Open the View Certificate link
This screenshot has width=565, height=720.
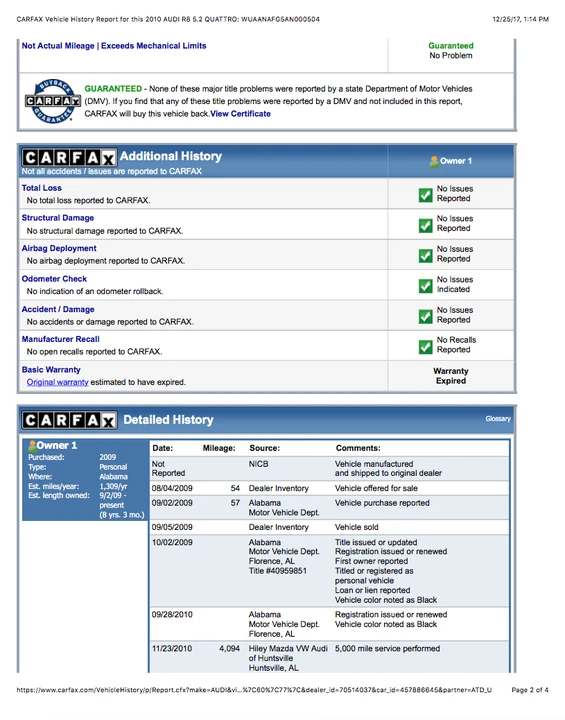point(240,114)
